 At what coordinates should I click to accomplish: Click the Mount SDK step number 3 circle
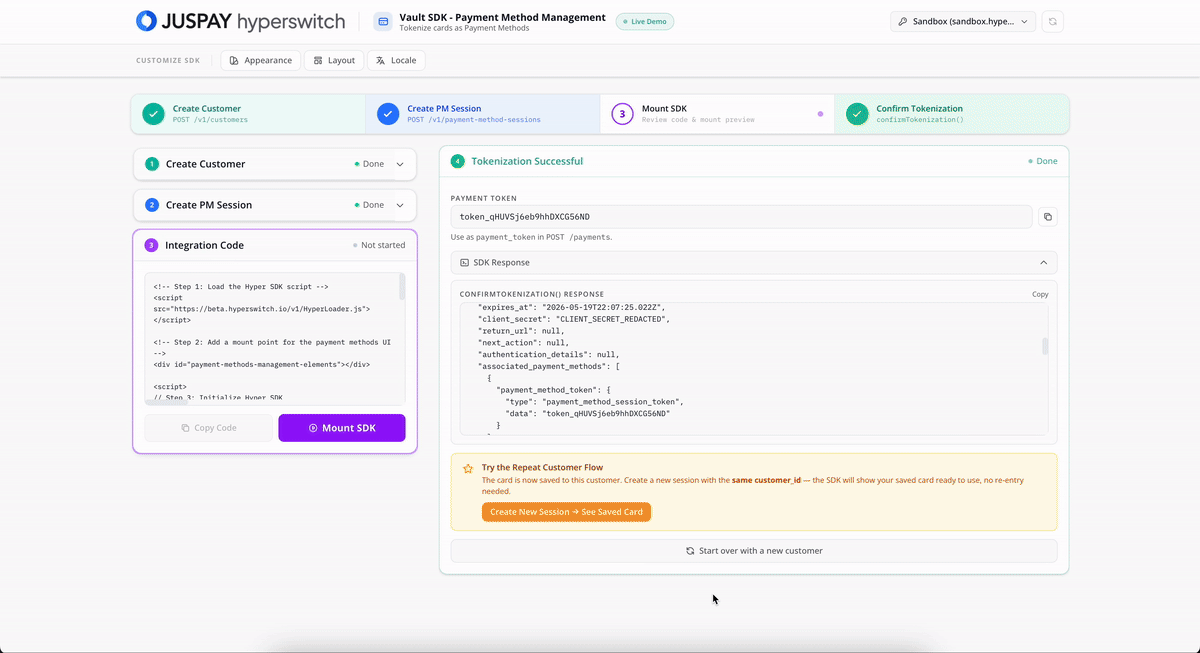(x=622, y=114)
